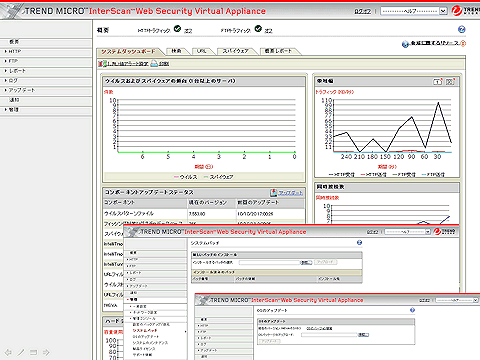The width and height of the screenshot is (480, 360).
Task: Open ヘルプ dropdown in OS Update window
Action: (x=457, y=300)
